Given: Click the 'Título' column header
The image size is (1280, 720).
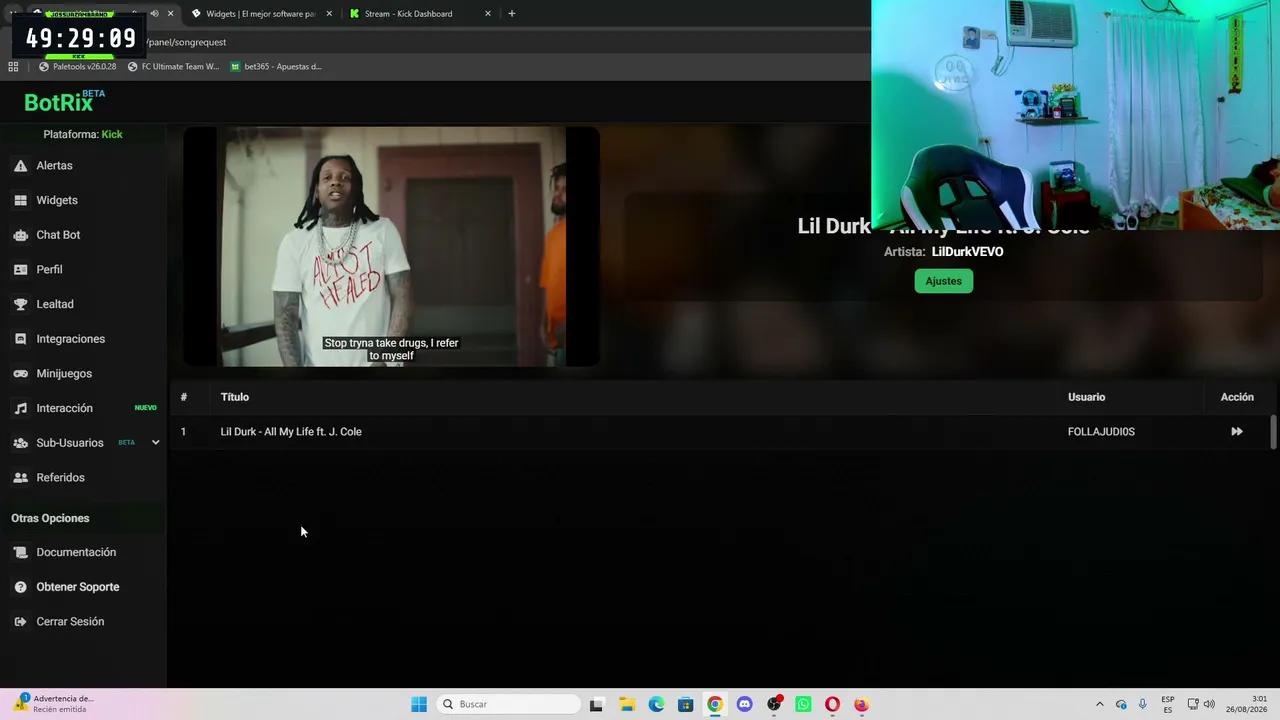Looking at the screenshot, I should 235,397.
